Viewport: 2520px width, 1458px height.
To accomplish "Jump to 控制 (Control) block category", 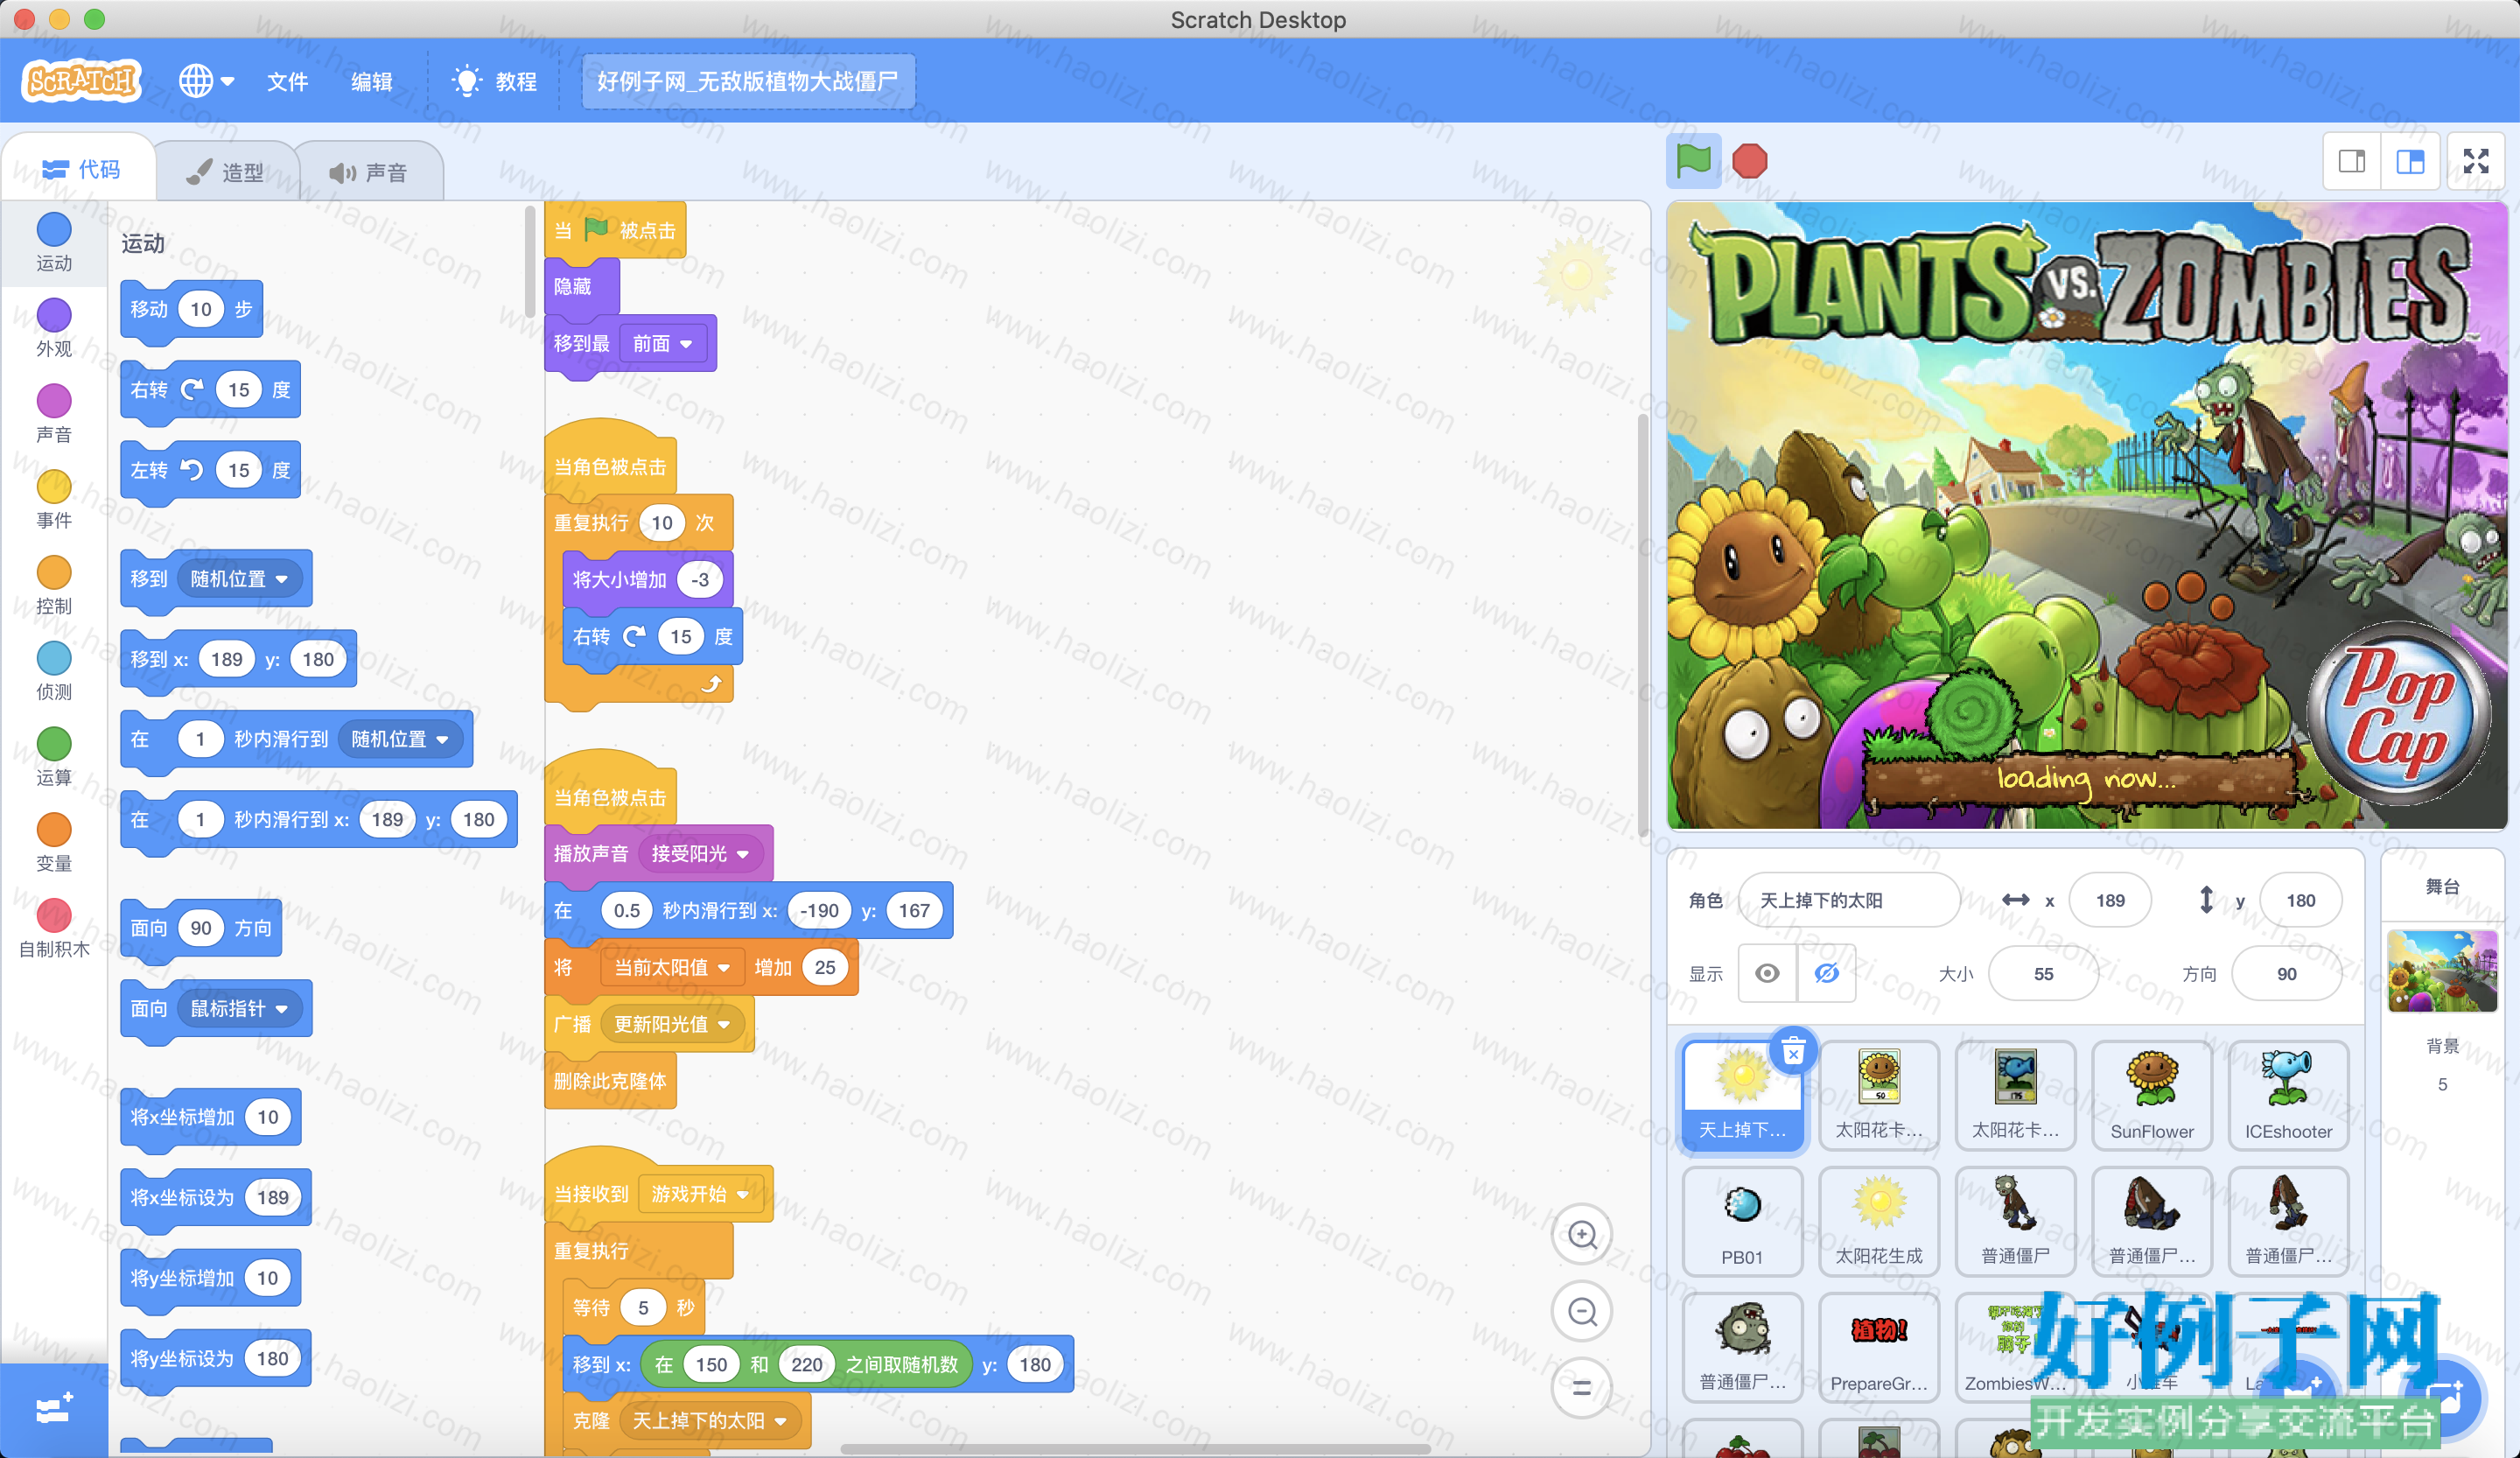I will [x=54, y=586].
